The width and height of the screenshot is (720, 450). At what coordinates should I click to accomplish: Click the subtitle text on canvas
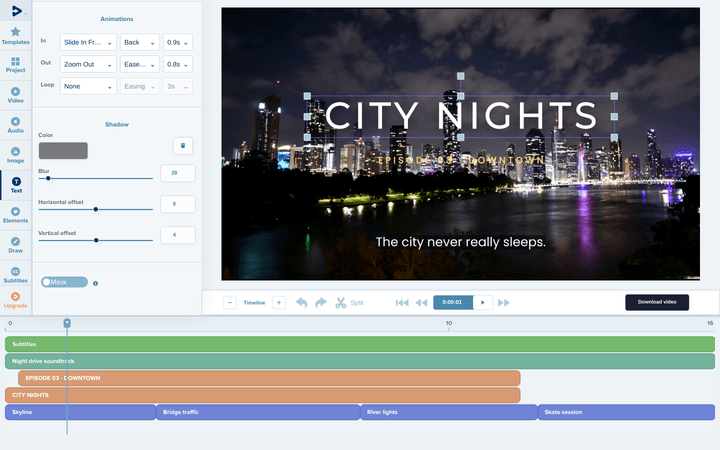(461, 242)
